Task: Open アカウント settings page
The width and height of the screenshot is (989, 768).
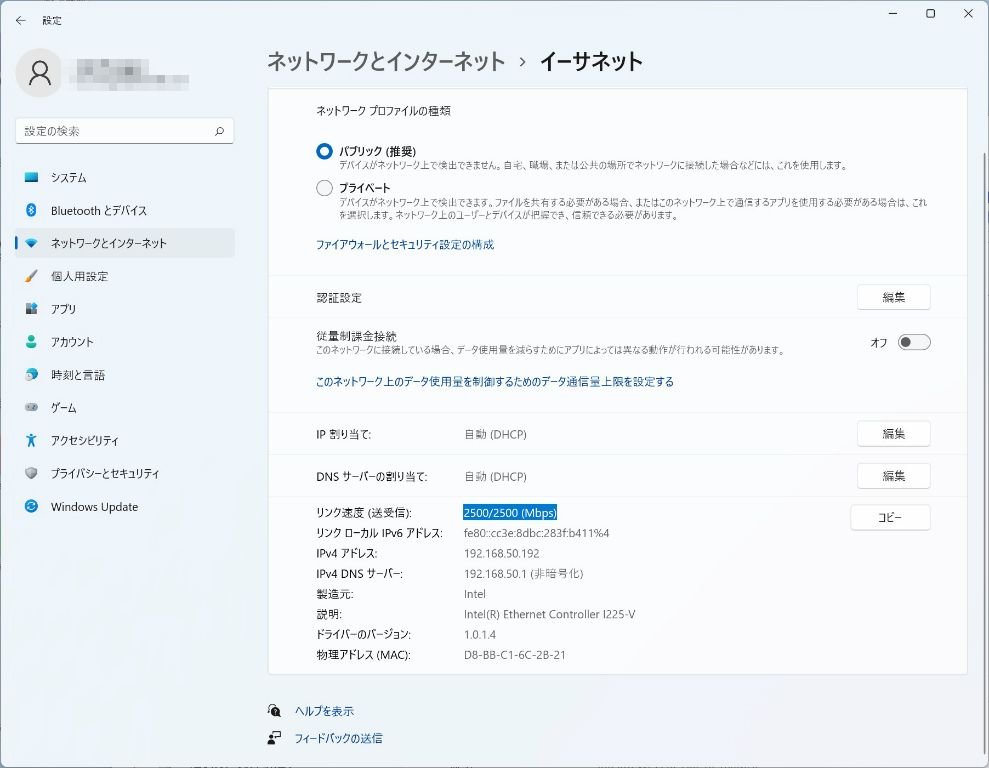Action: point(72,342)
